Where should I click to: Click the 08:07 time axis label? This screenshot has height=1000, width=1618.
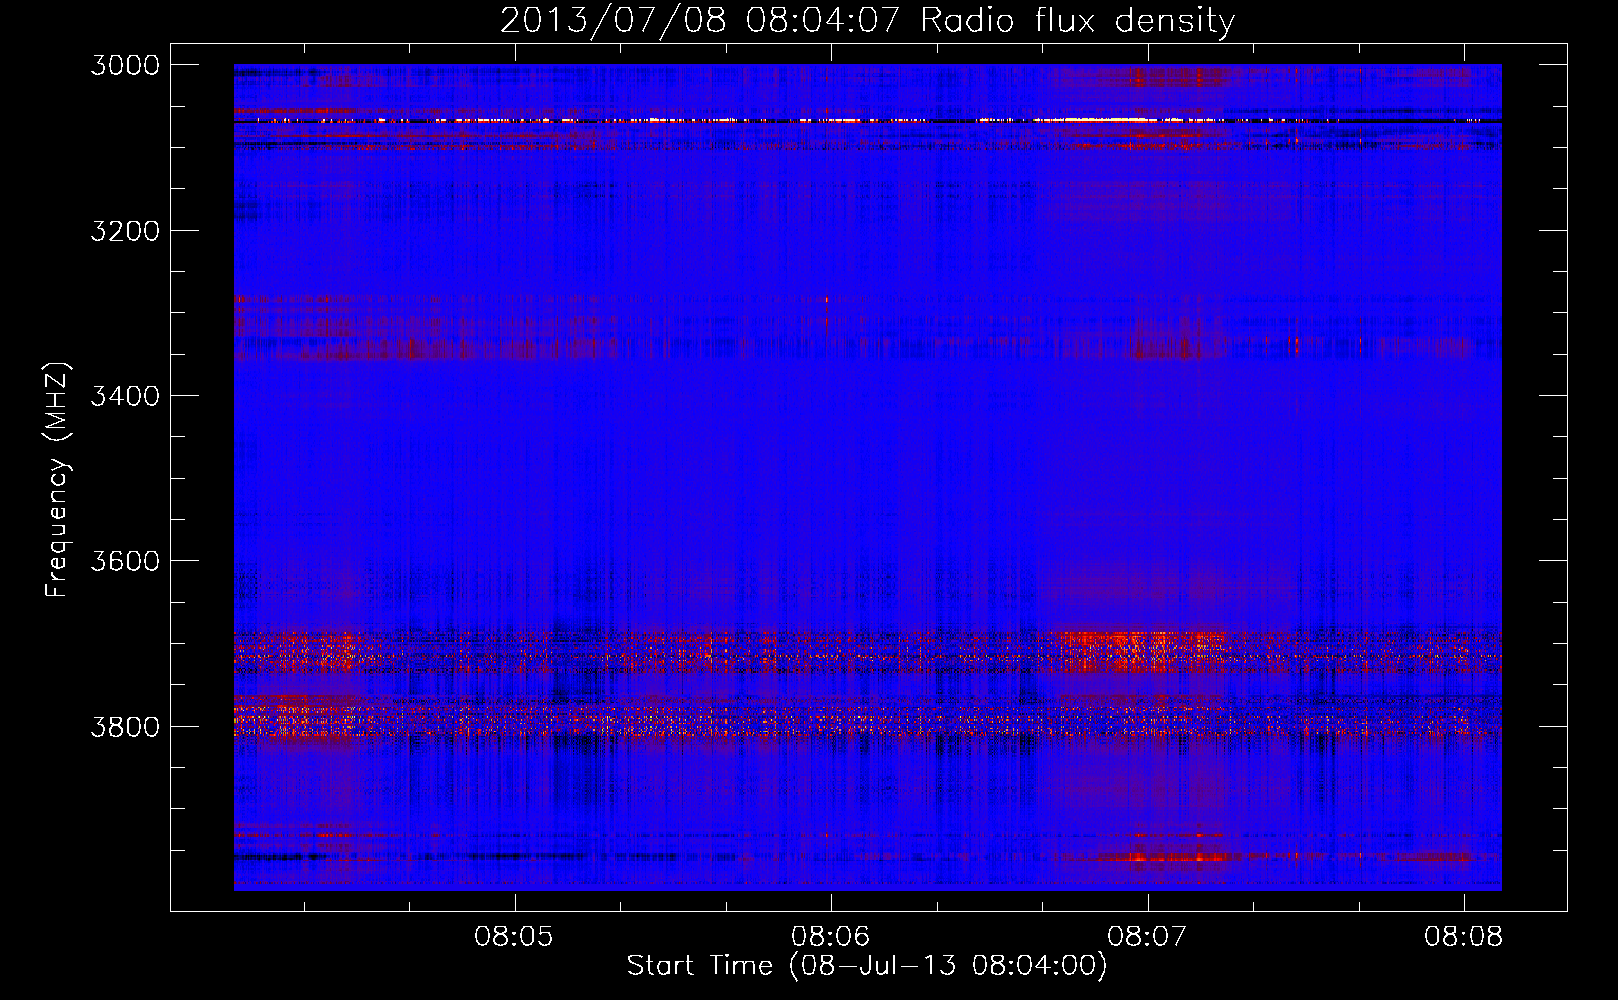click(x=1147, y=936)
